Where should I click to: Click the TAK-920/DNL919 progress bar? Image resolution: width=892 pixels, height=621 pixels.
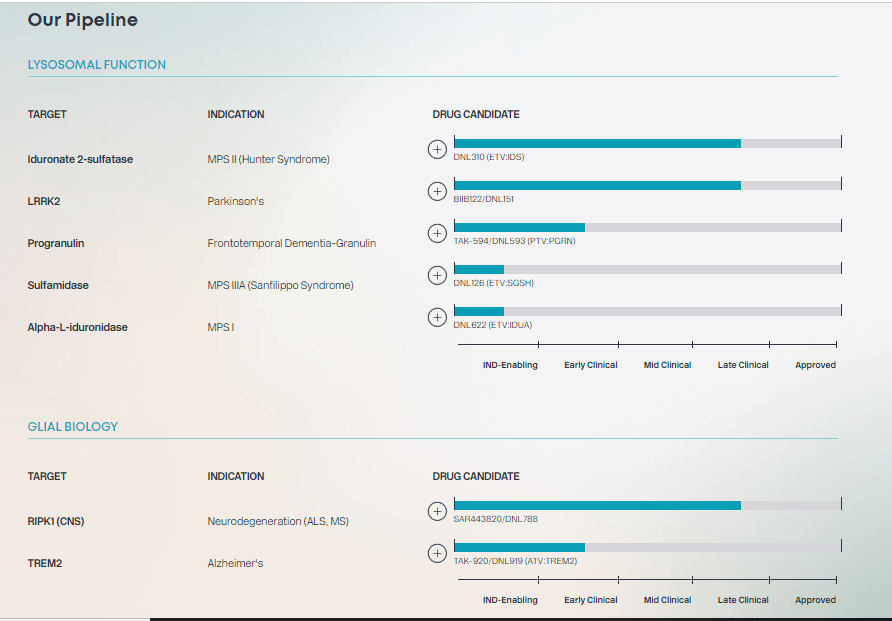pyautogui.click(x=647, y=547)
